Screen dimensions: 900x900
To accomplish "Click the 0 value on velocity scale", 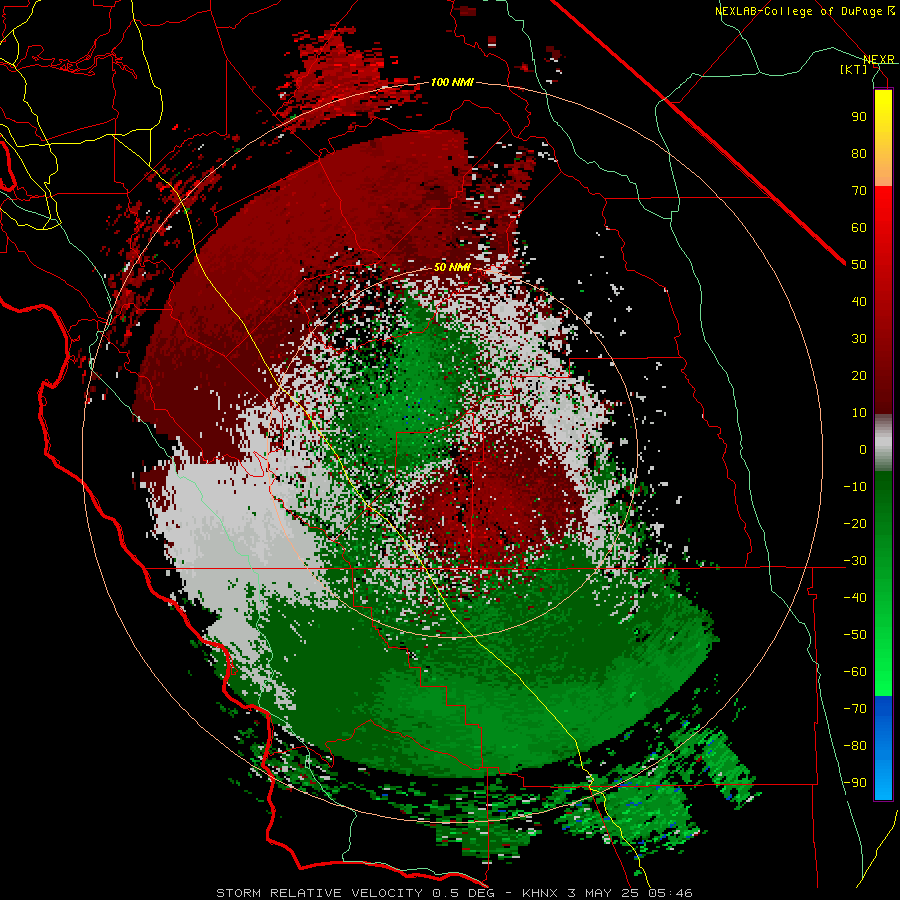I will point(863,449).
